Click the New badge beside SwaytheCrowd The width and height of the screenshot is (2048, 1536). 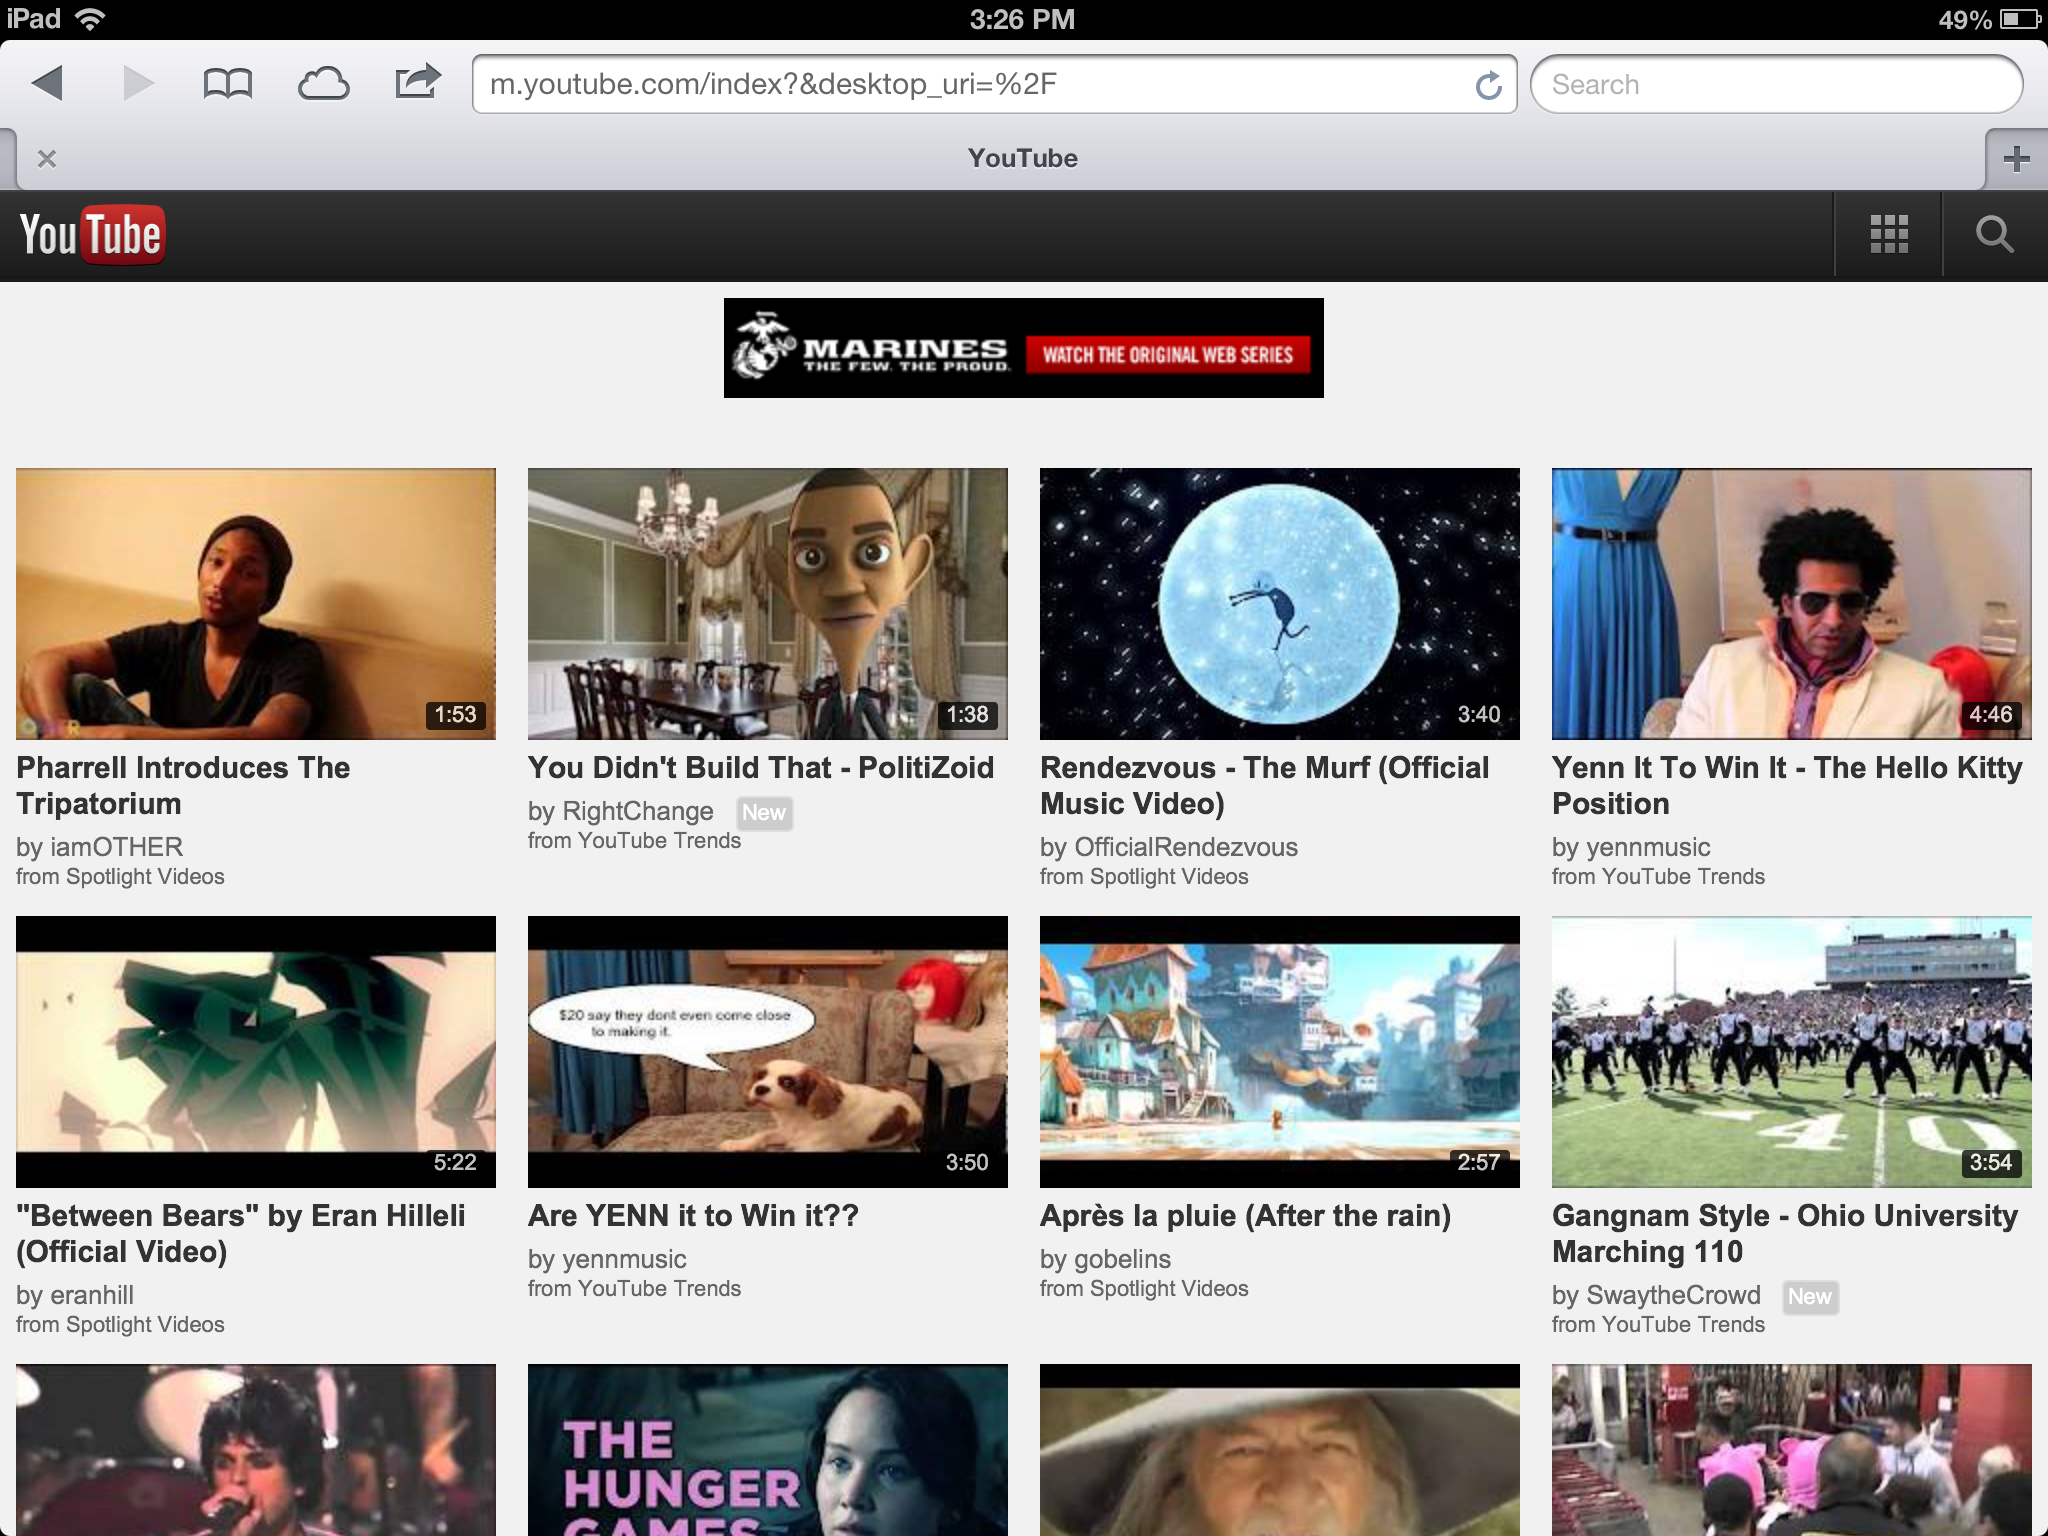click(x=1810, y=1296)
